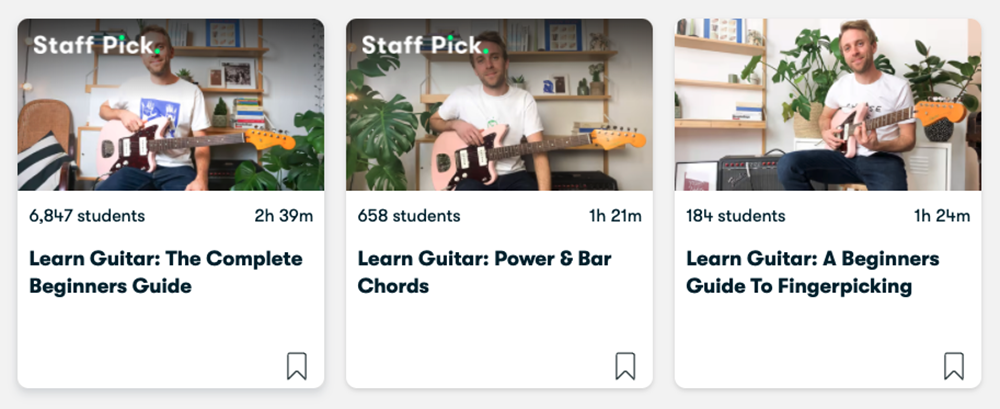Click the 6,847 students count
The width and height of the screenshot is (1000, 409).
(x=87, y=216)
